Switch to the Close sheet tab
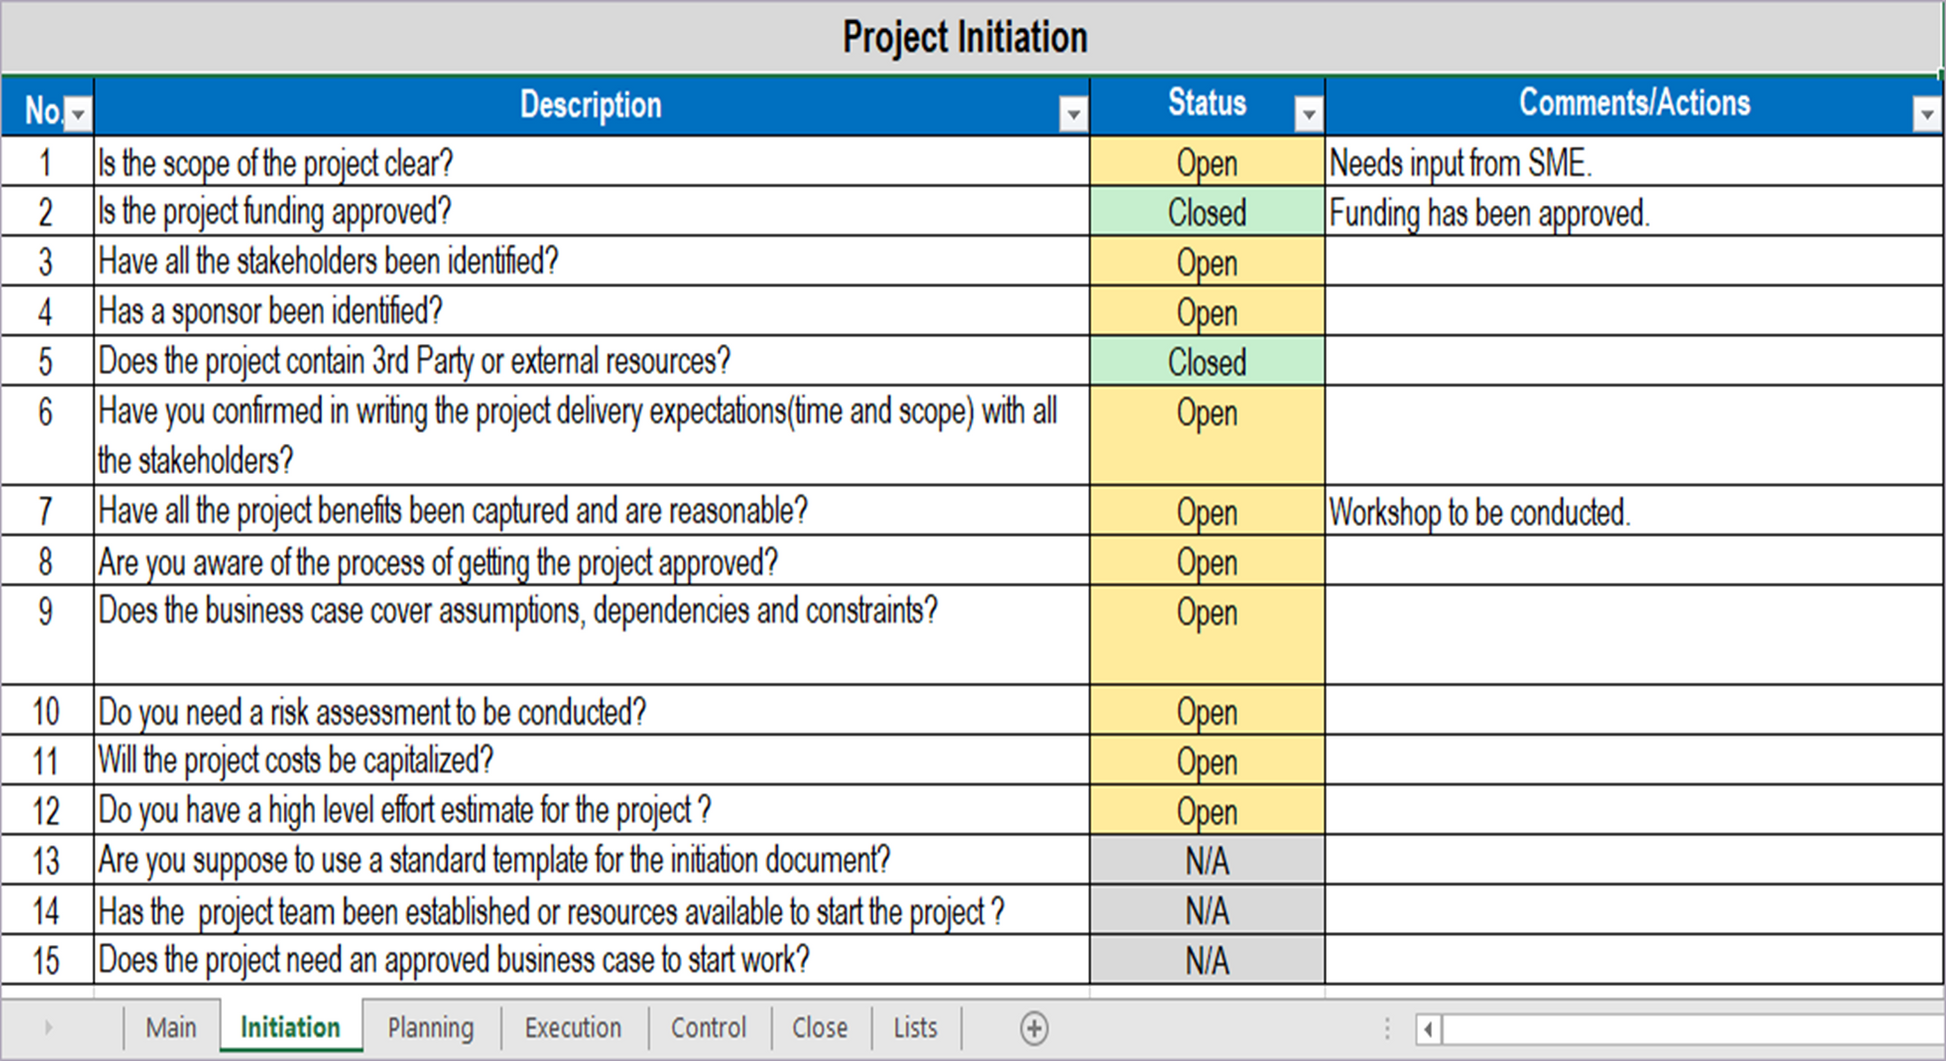This screenshot has width=1946, height=1061. click(819, 1028)
